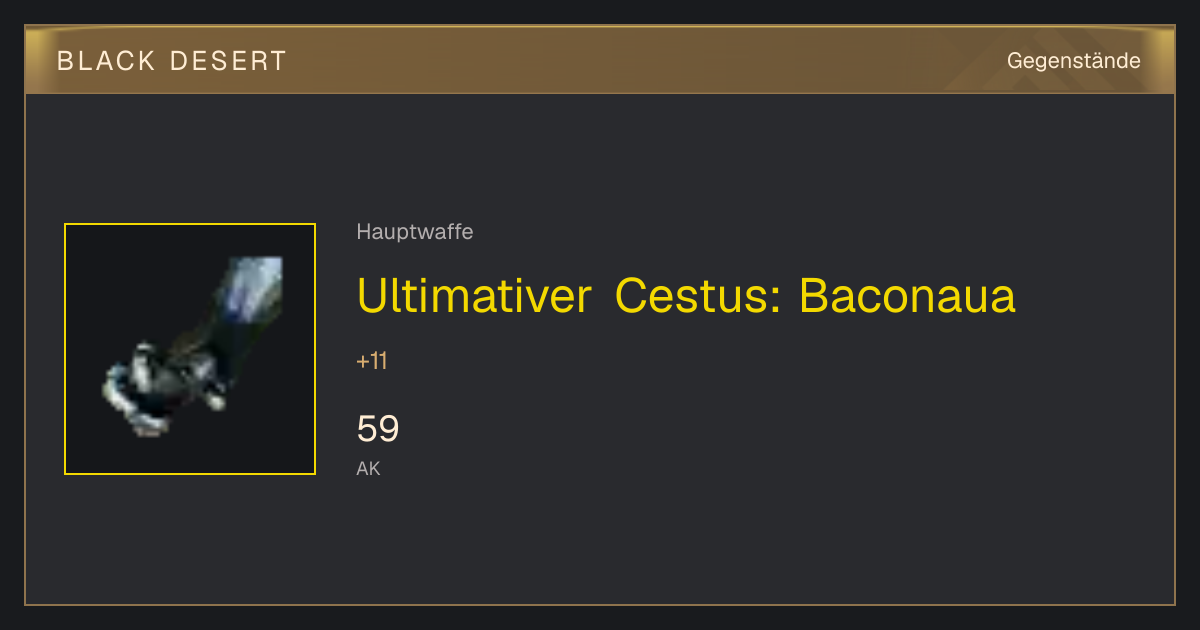Select the +11 enhancement level text

372,361
